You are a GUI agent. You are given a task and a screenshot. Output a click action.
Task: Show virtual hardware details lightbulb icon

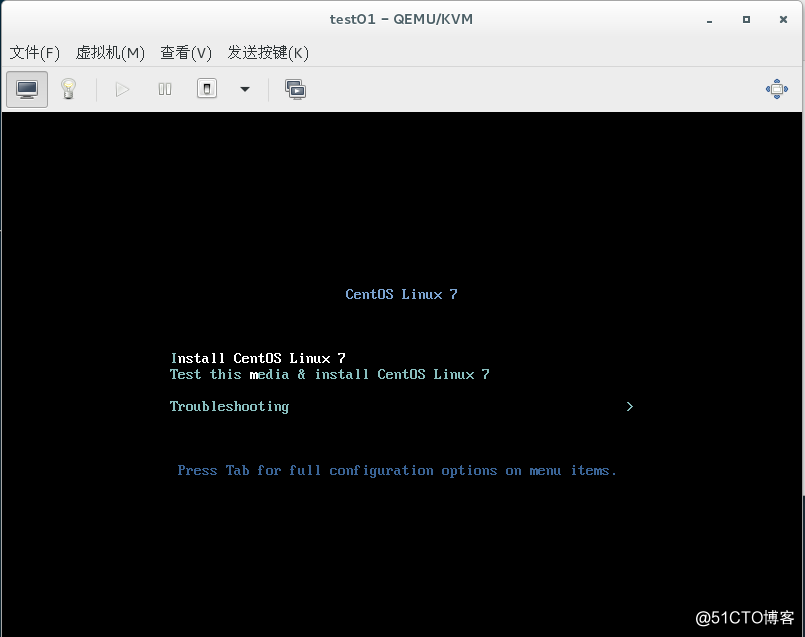68,89
